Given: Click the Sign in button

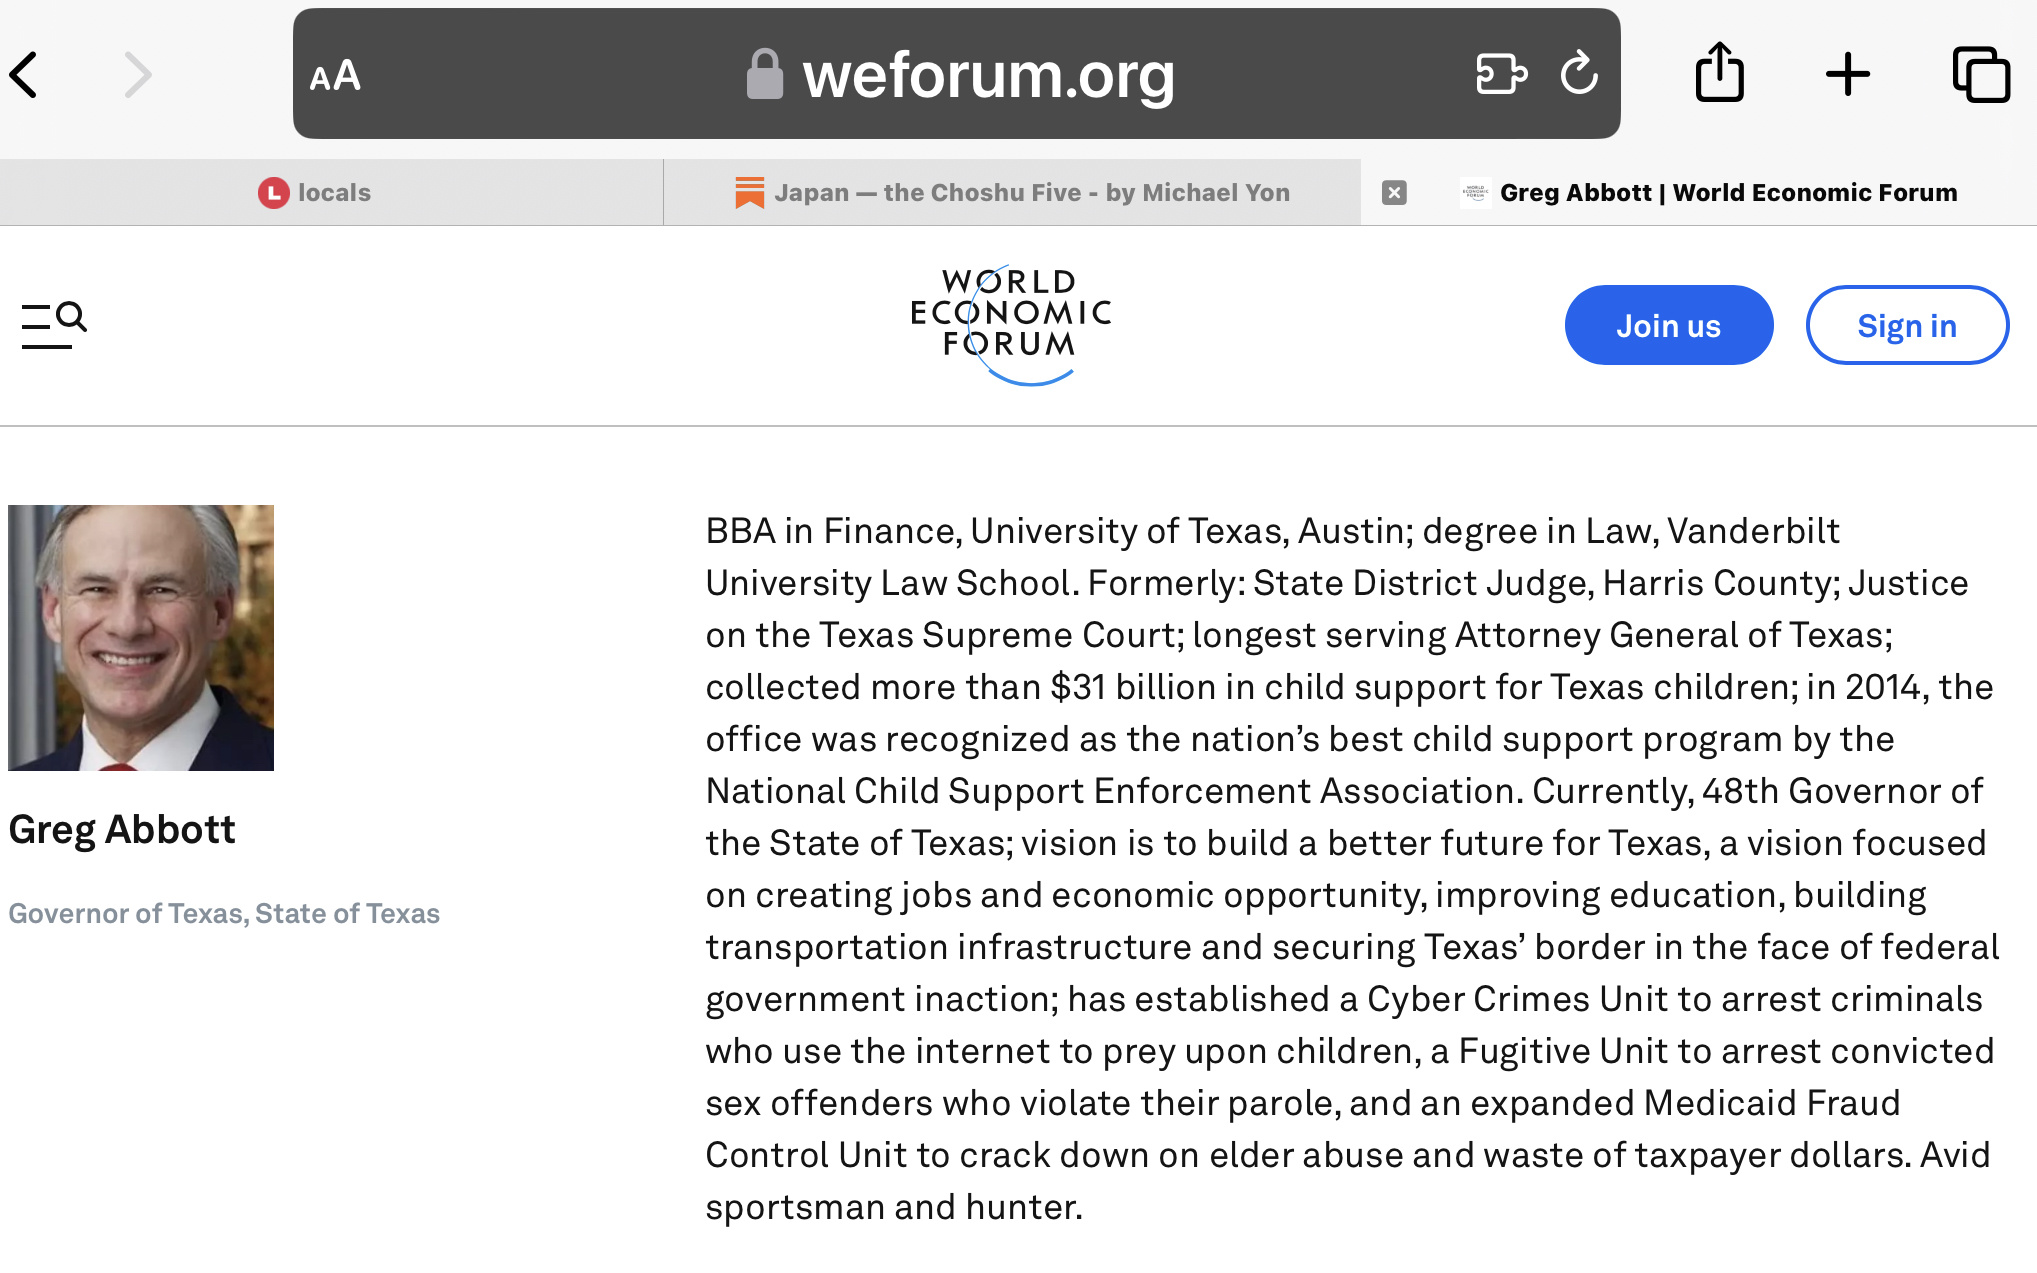Looking at the screenshot, I should 1907,325.
